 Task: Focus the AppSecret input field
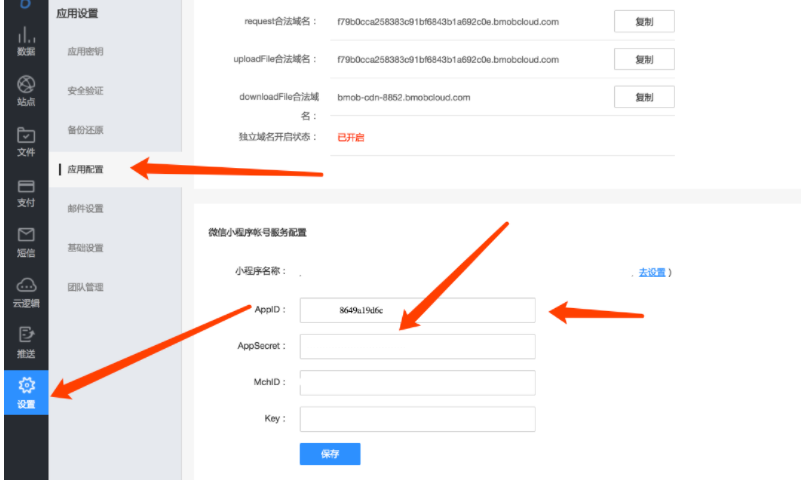[417, 346]
